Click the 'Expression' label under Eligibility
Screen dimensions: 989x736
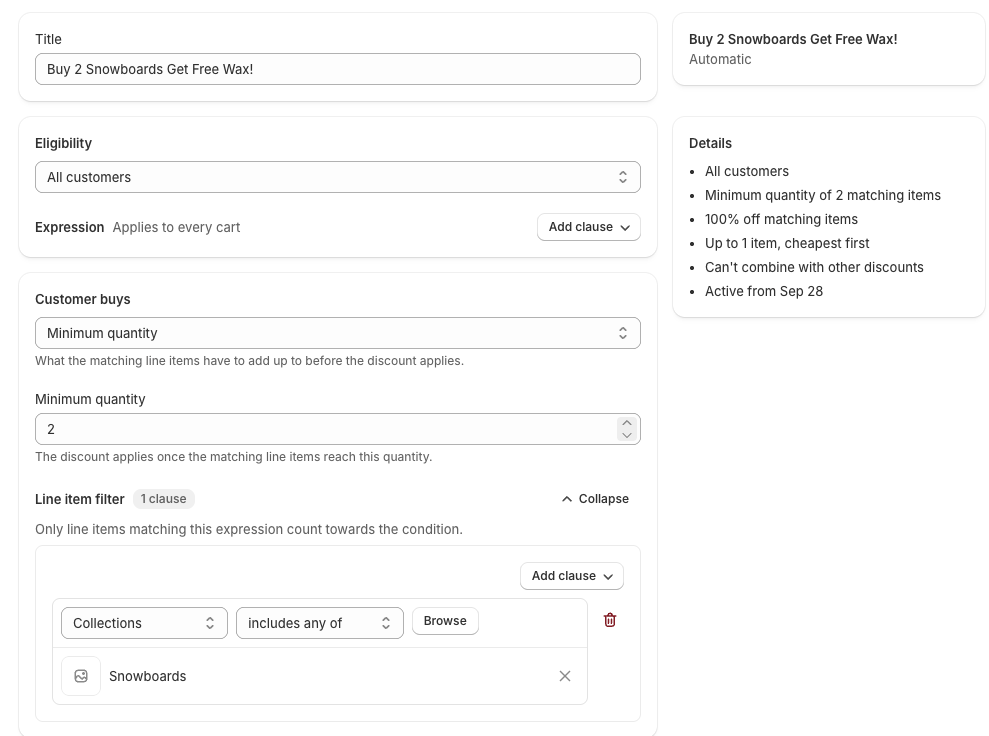[69, 227]
